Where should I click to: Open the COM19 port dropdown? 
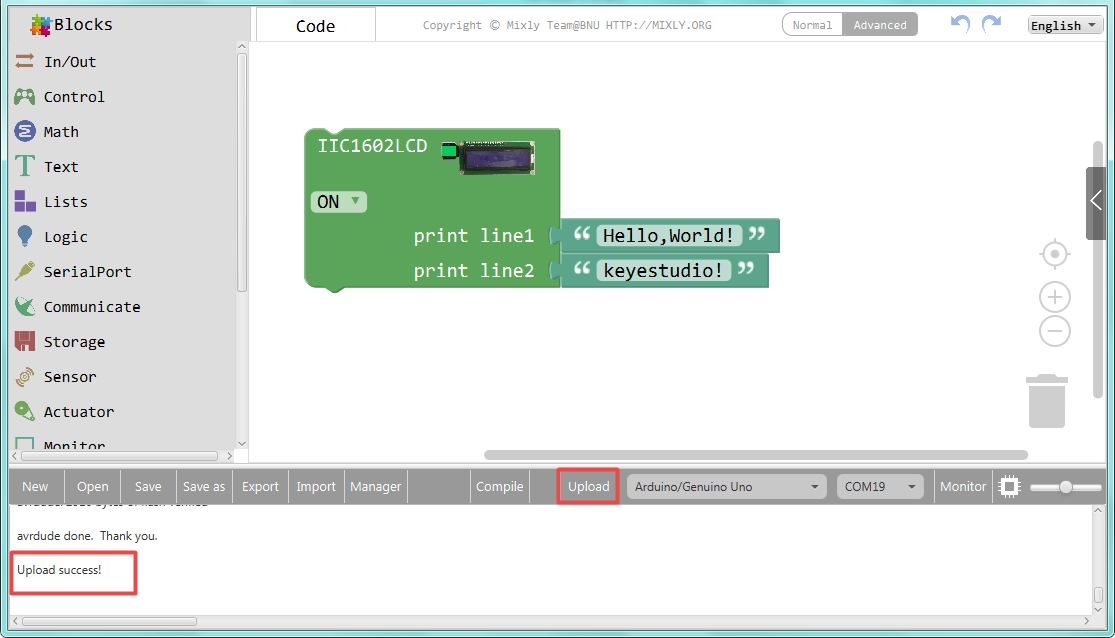tap(879, 487)
